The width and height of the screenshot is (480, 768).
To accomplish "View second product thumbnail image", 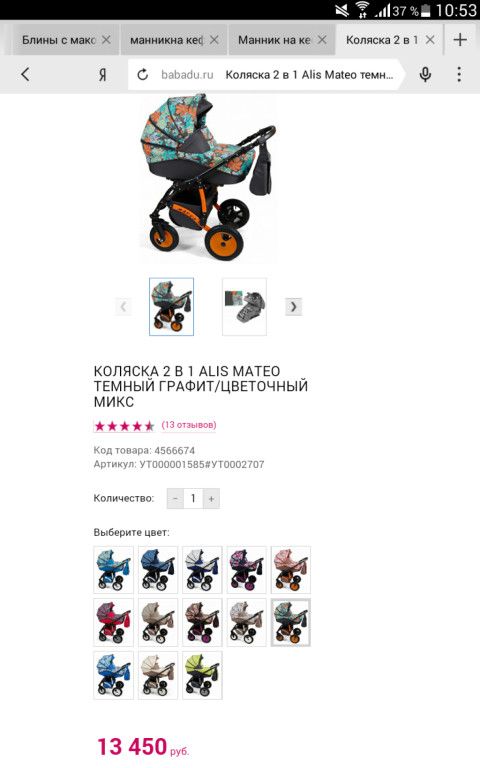I will click(x=244, y=307).
